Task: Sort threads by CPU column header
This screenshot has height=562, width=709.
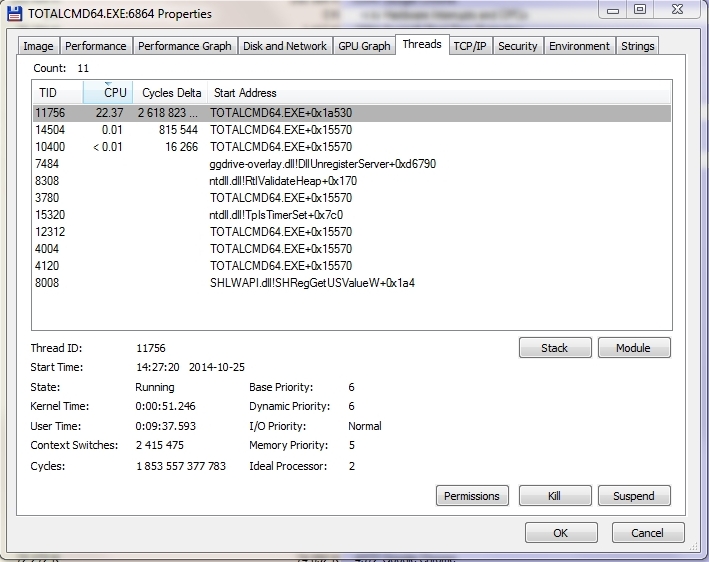Action: [x=108, y=93]
